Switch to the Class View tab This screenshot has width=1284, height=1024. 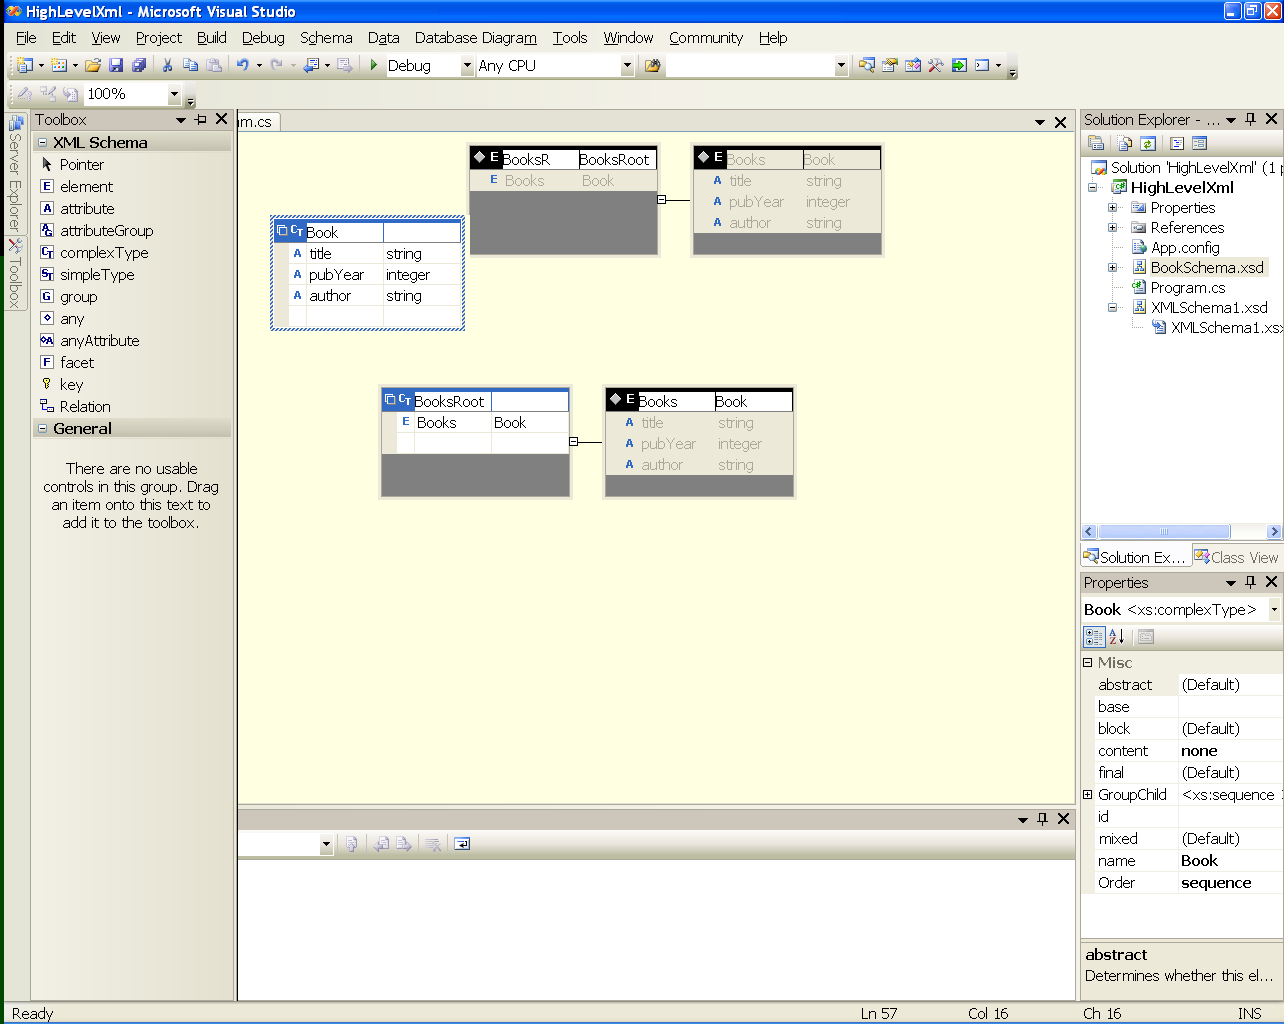pyautogui.click(x=1237, y=557)
